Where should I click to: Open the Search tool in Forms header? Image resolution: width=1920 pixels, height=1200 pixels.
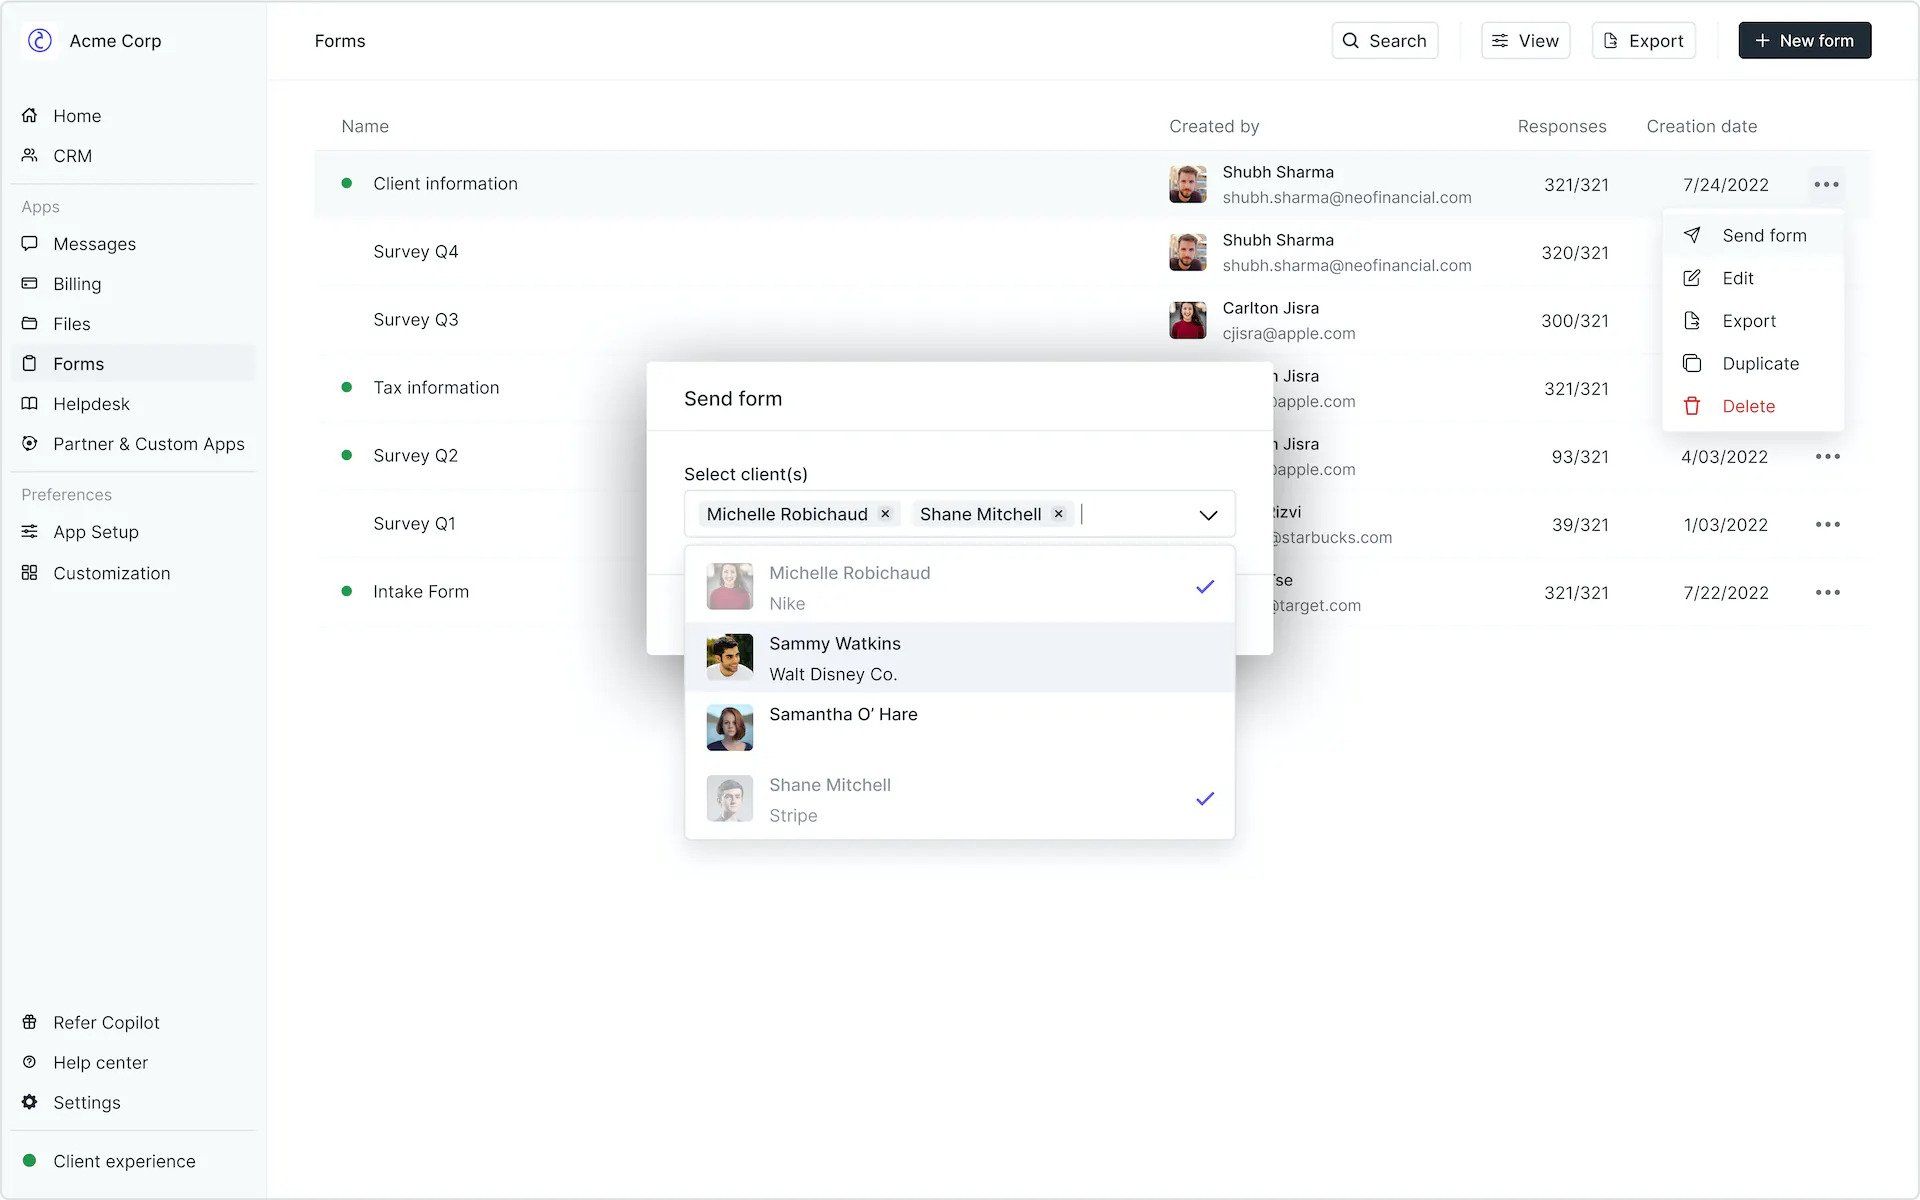[1384, 40]
